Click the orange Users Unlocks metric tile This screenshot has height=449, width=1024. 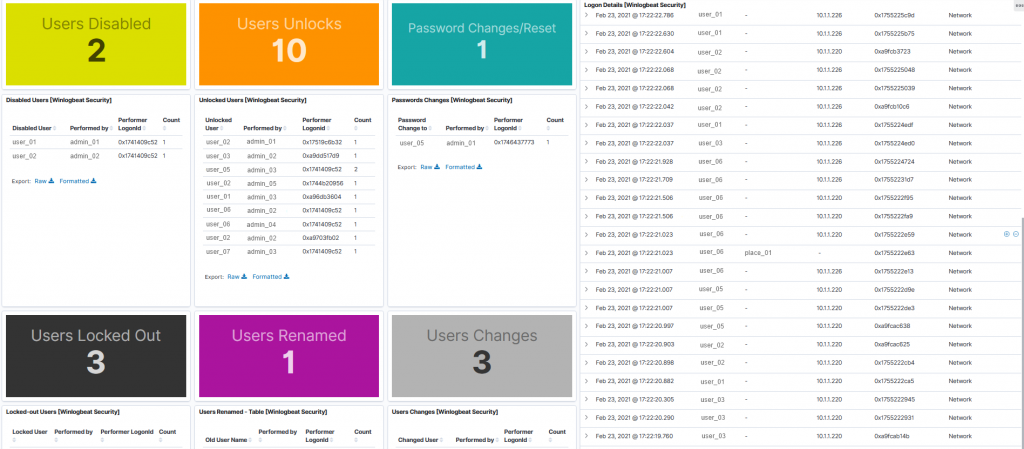pos(289,44)
